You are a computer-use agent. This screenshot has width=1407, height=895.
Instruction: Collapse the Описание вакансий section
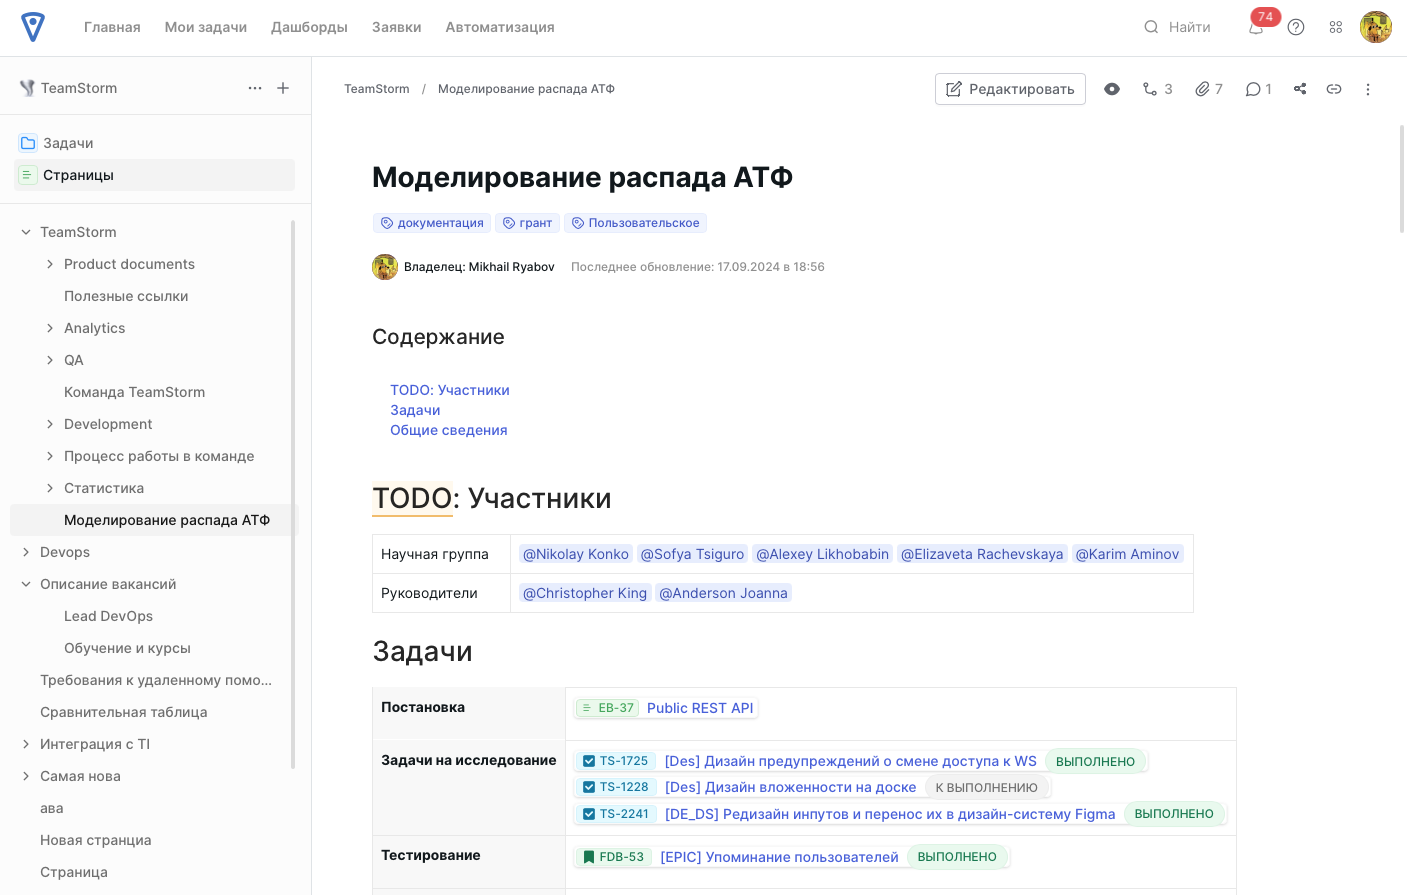click(28, 584)
